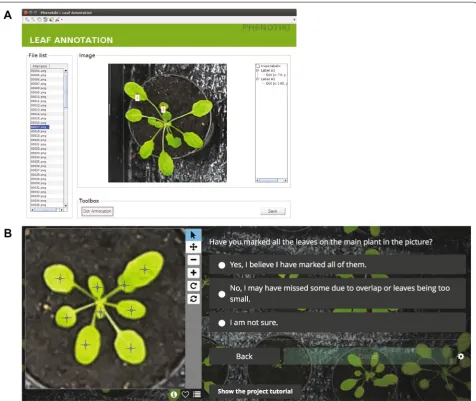Click the first icon in the Phenotiki toolbar
The height and width of the screenshot is (401, 476).
point(27,20)
